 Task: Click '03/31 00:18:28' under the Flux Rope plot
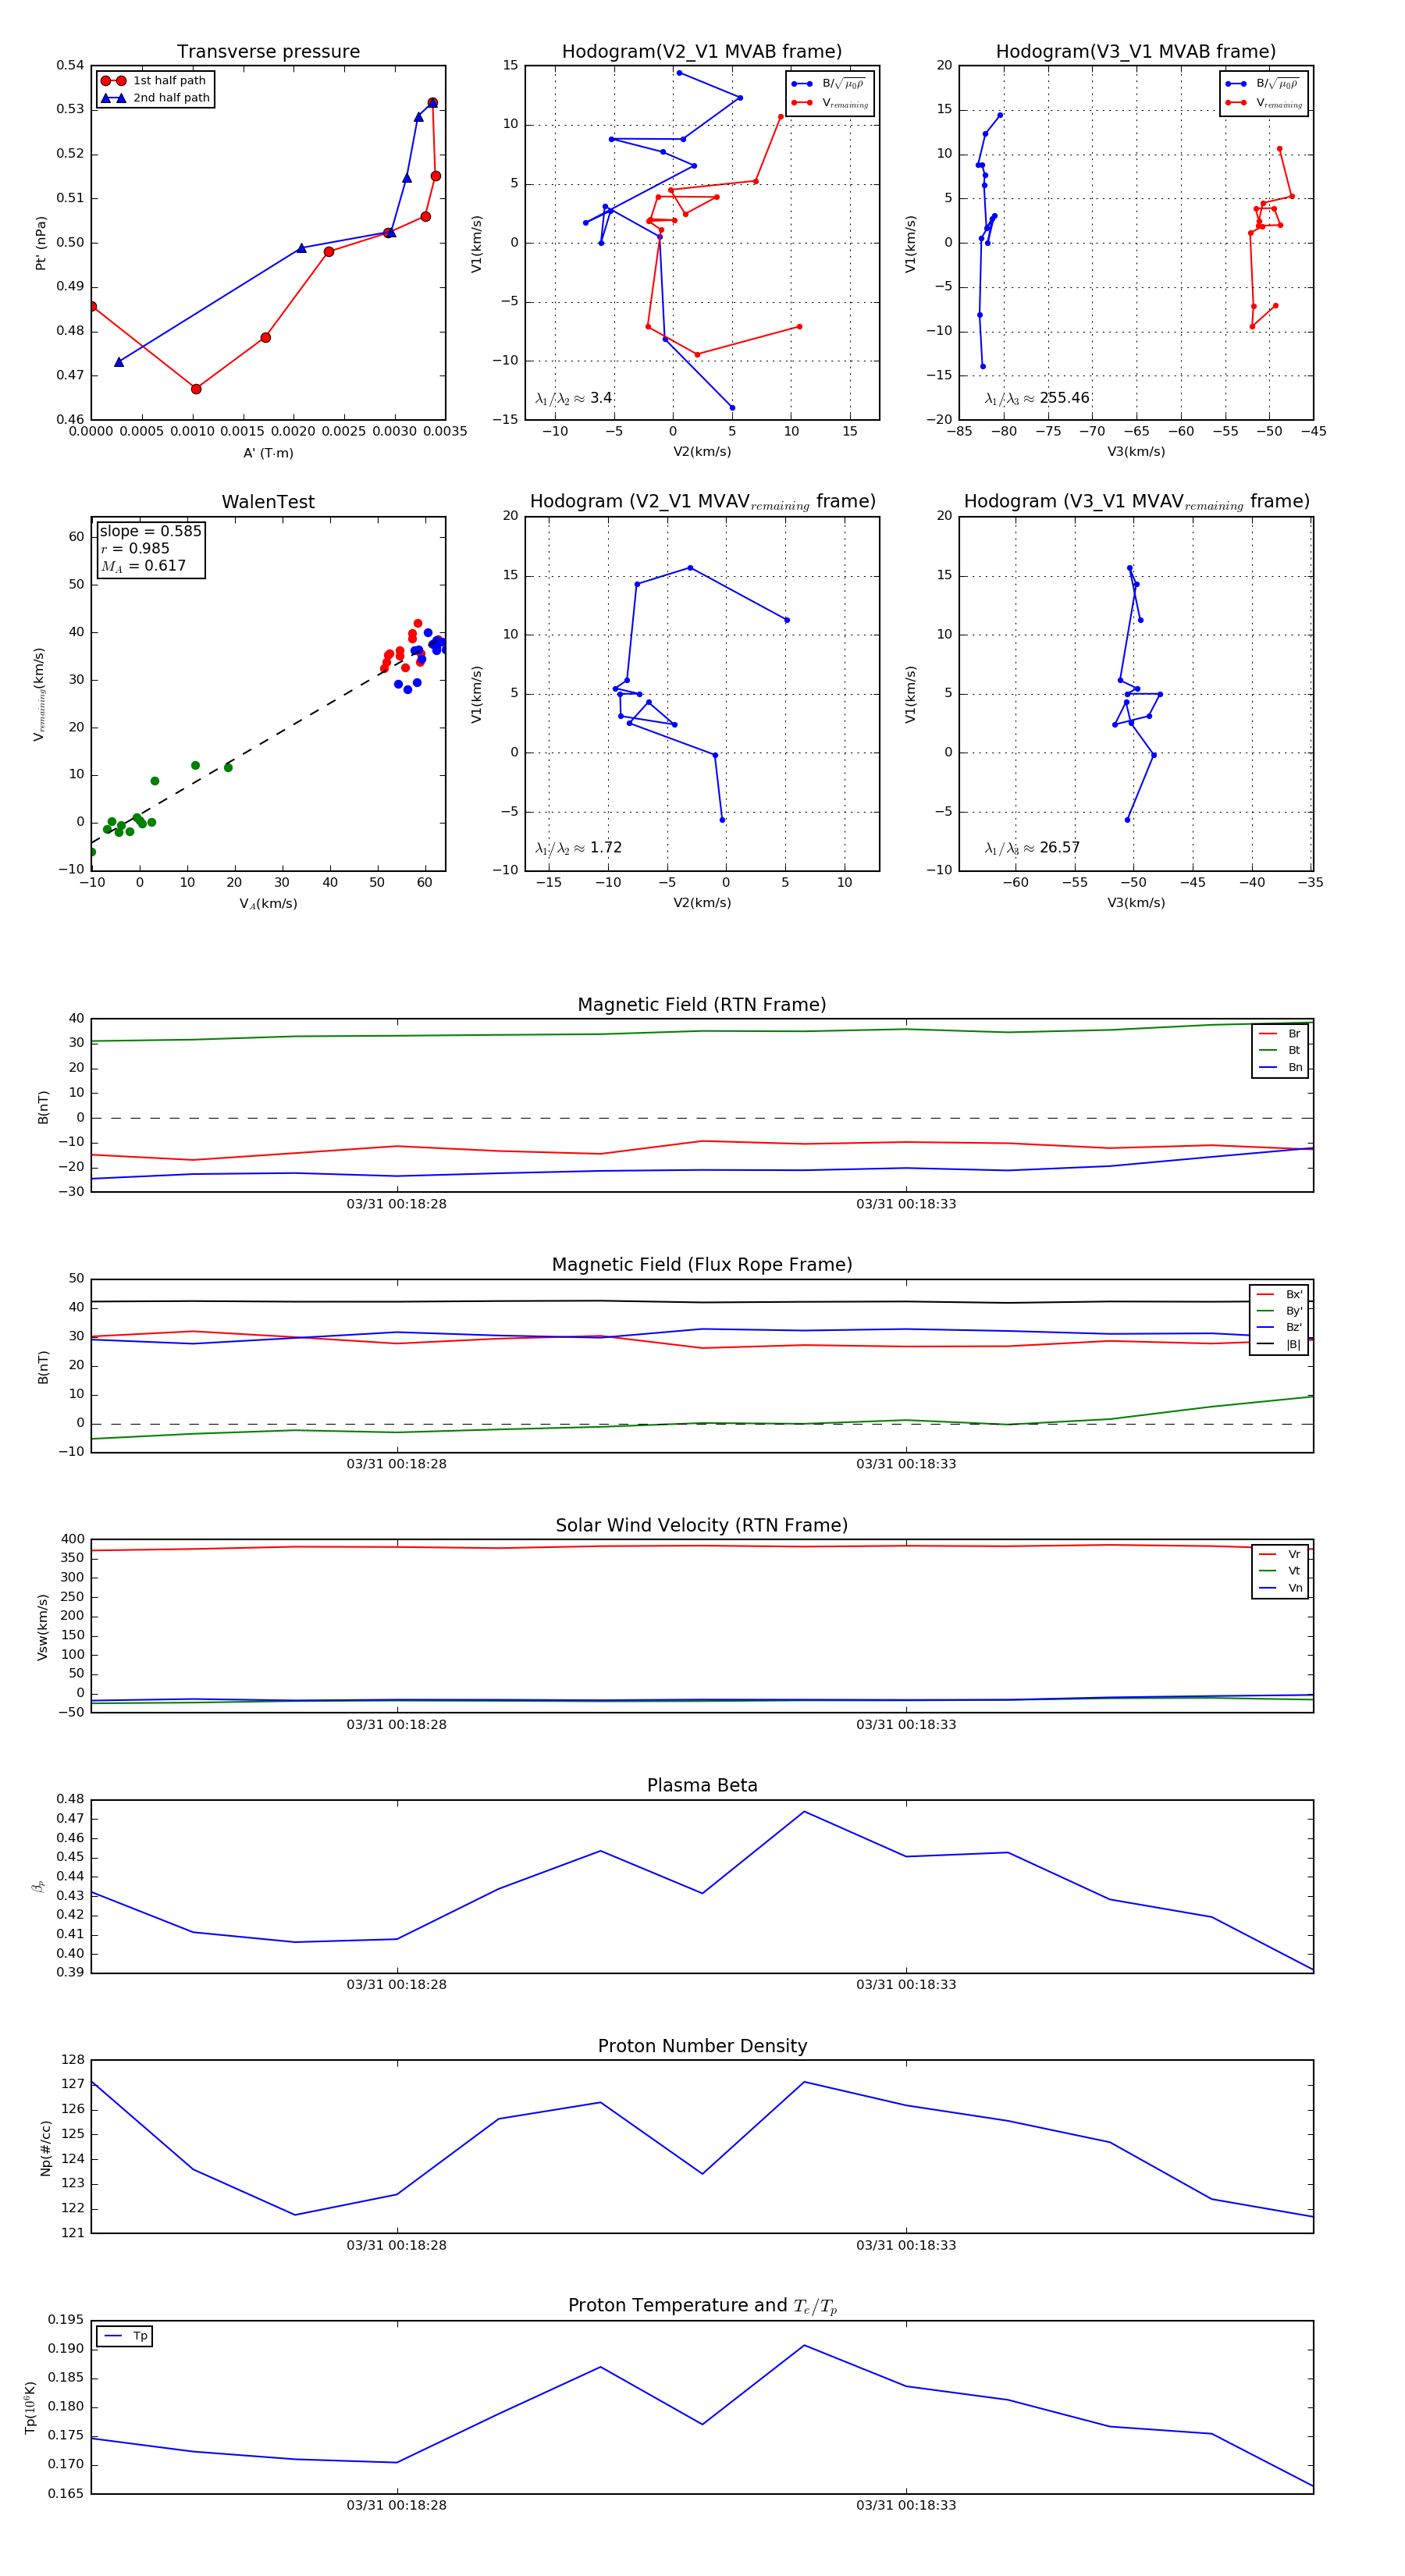tap(397, 1464)
